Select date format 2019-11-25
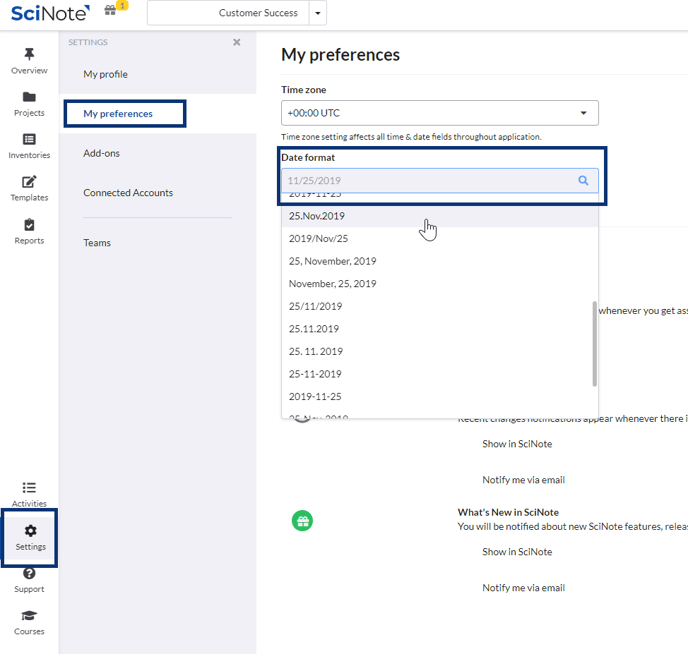Viewport: 688px width, 654px height. [440, 397]
